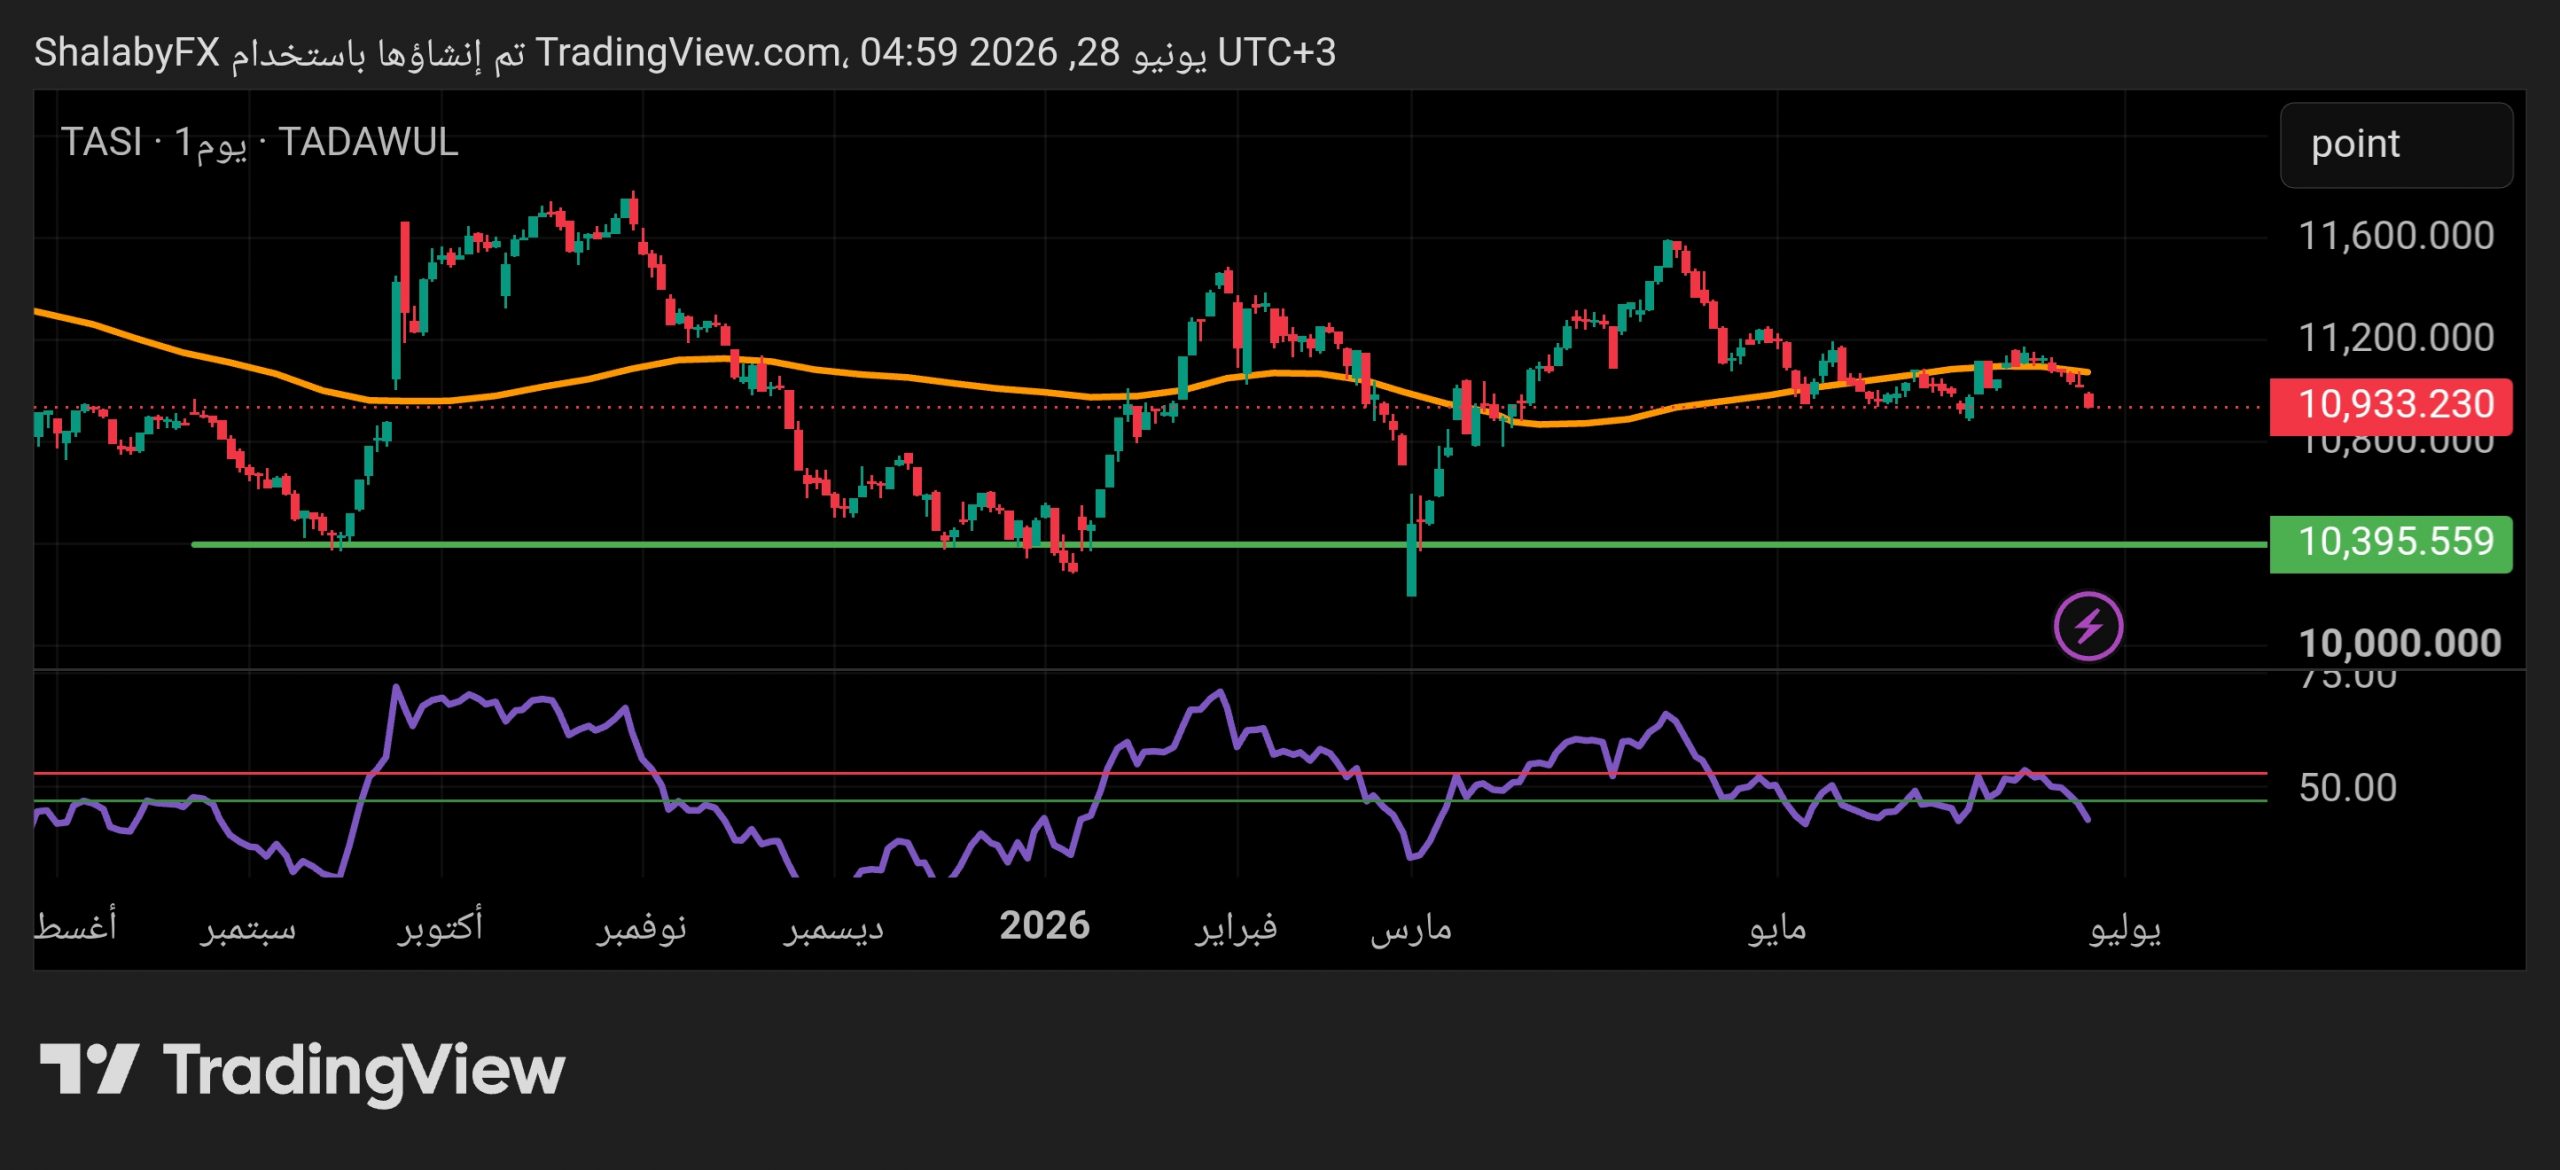Click the يوليو month label on time axis
The width and height of the screenshot is (2560, 1170).
pyautogui.click(x=2125, y=929)
